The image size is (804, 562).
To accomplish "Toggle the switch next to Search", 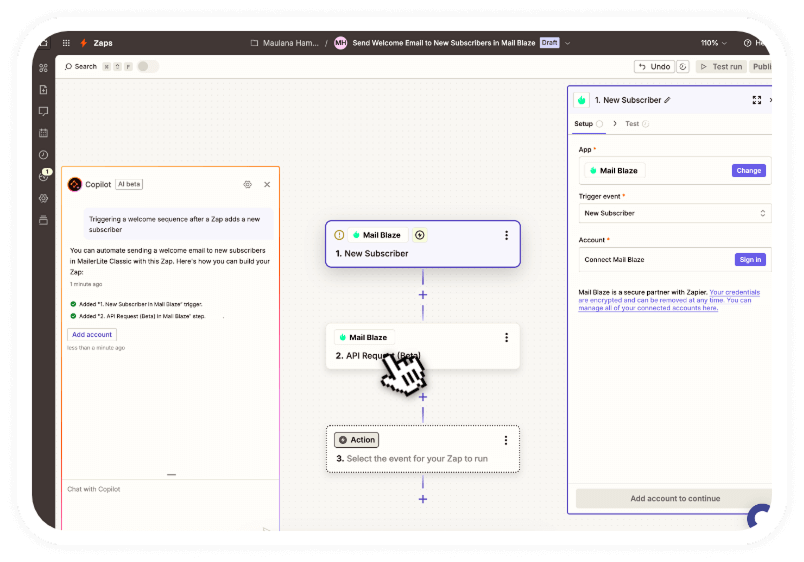I will click(x=147, y=67).
